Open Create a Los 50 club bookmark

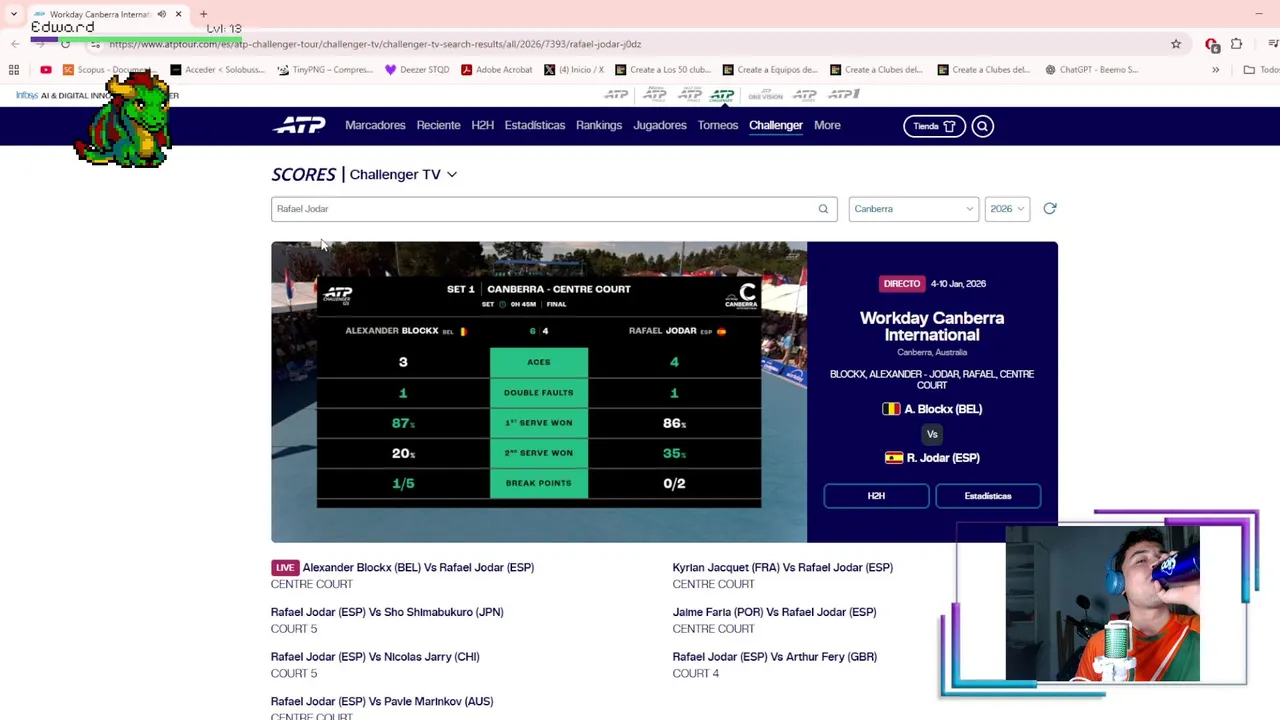point(662,70)
